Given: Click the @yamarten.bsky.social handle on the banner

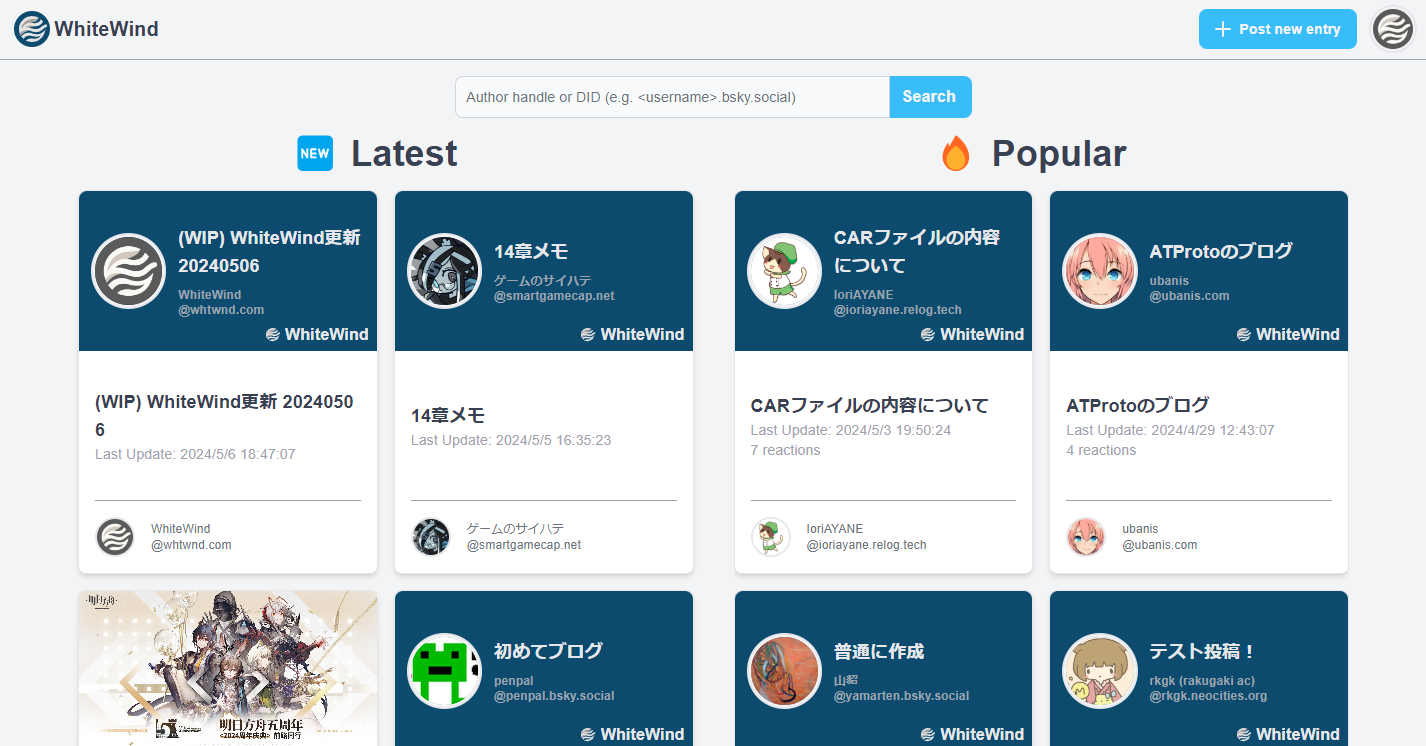Looking at the screenshot, I should 902,696.
